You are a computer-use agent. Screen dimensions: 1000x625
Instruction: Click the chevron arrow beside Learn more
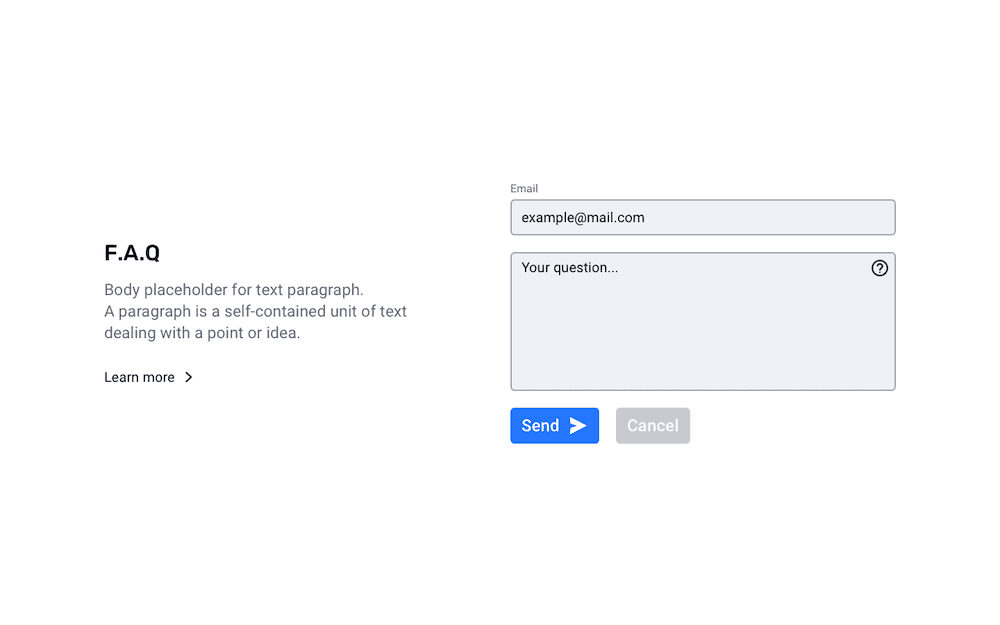pos(189,377)
